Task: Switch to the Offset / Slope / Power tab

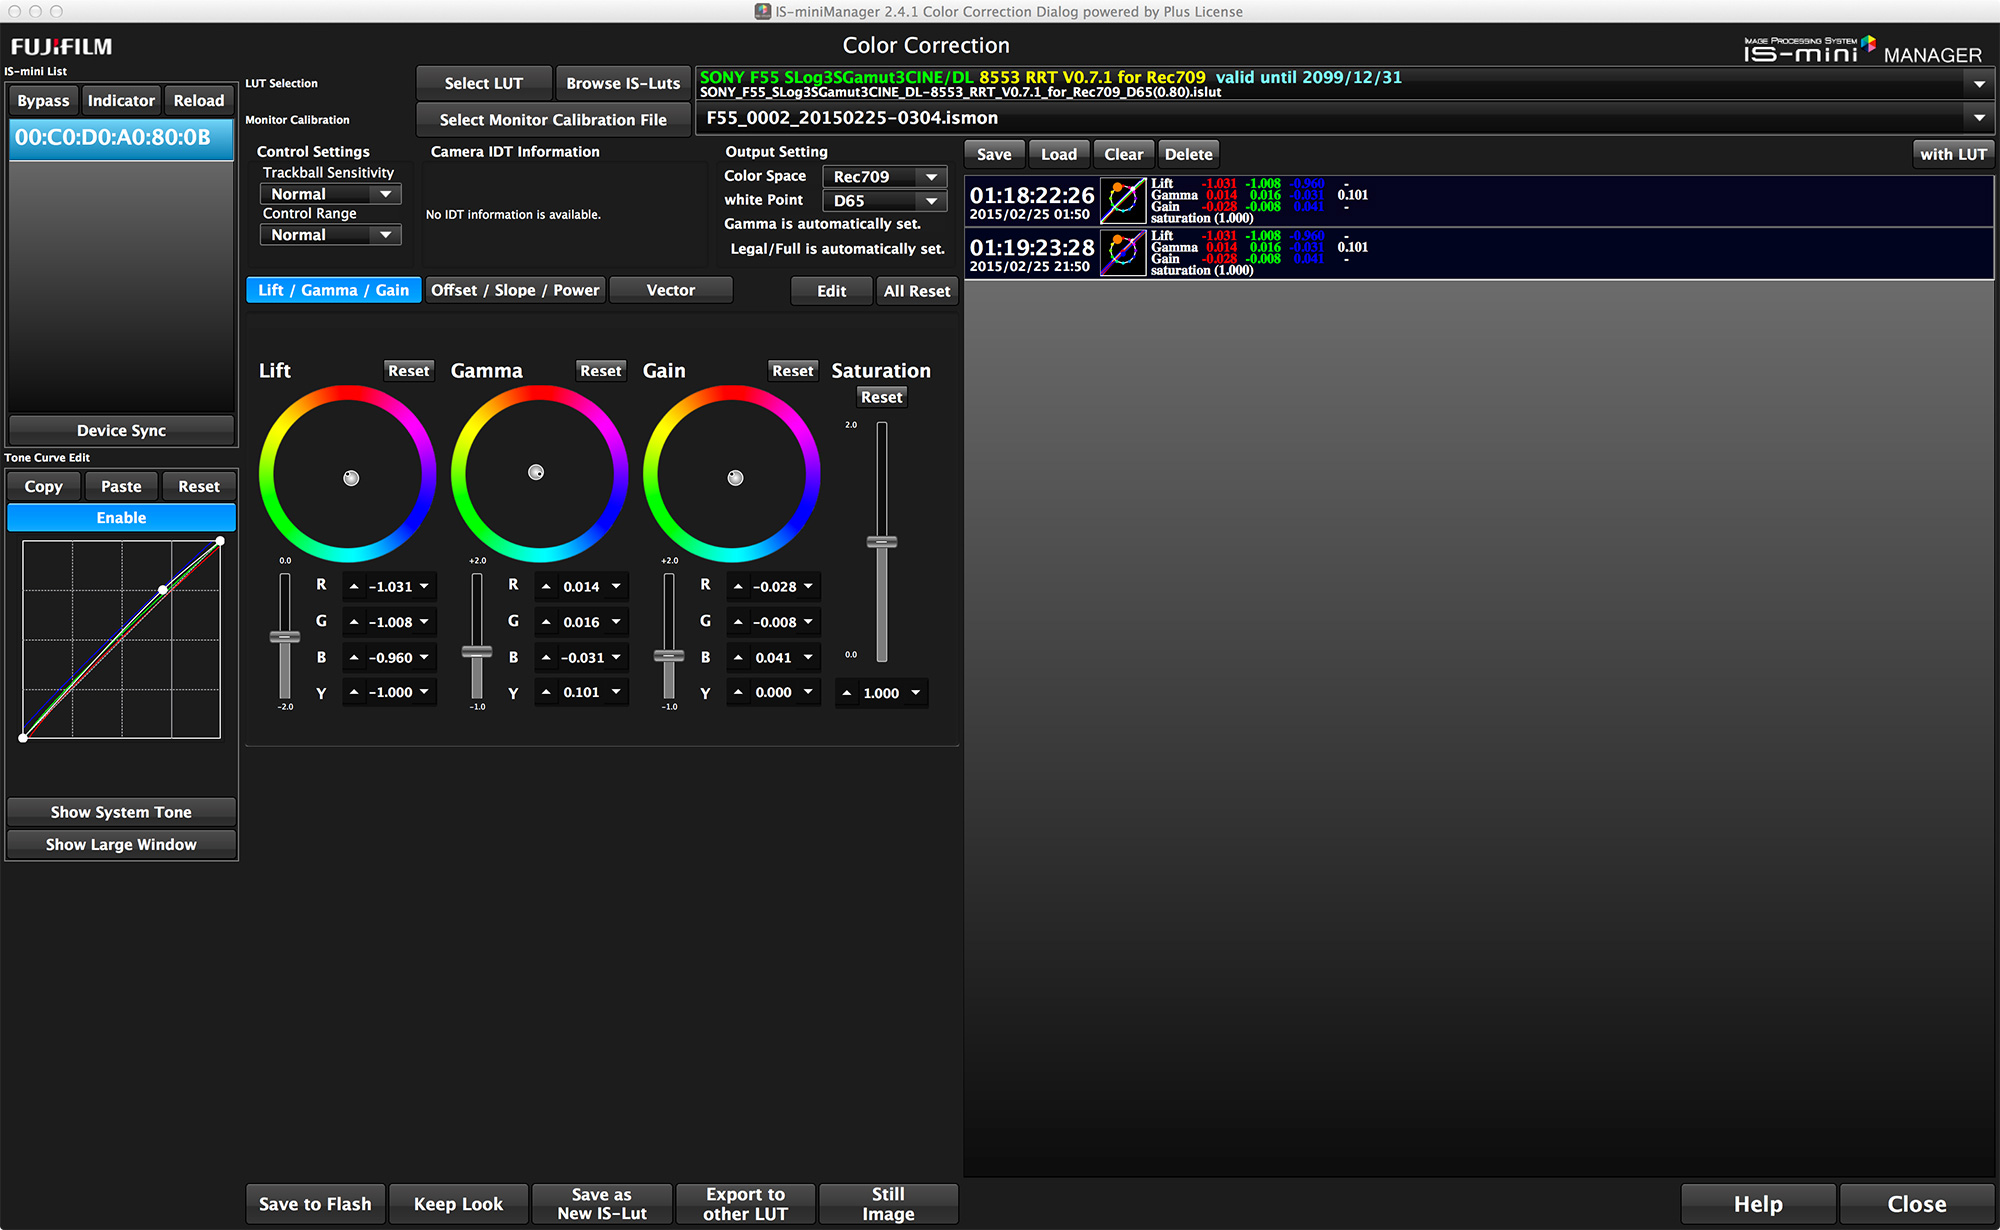Action: tap(515, 290)
